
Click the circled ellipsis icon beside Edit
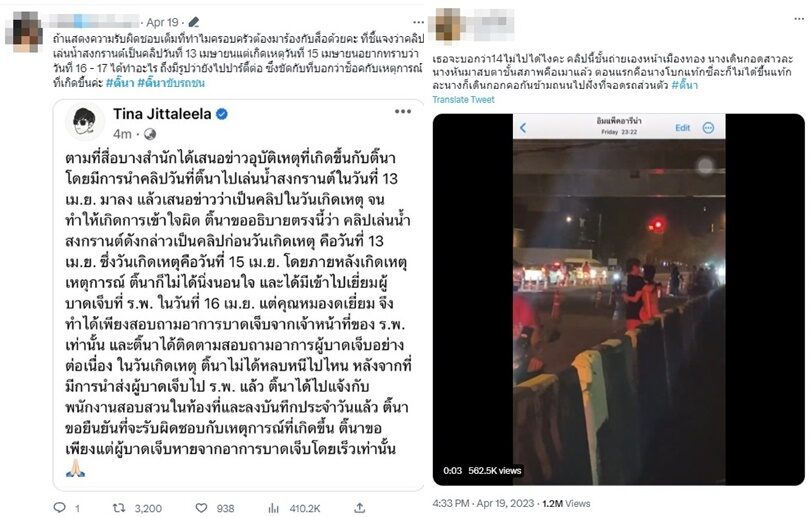[x=708, y=127]
